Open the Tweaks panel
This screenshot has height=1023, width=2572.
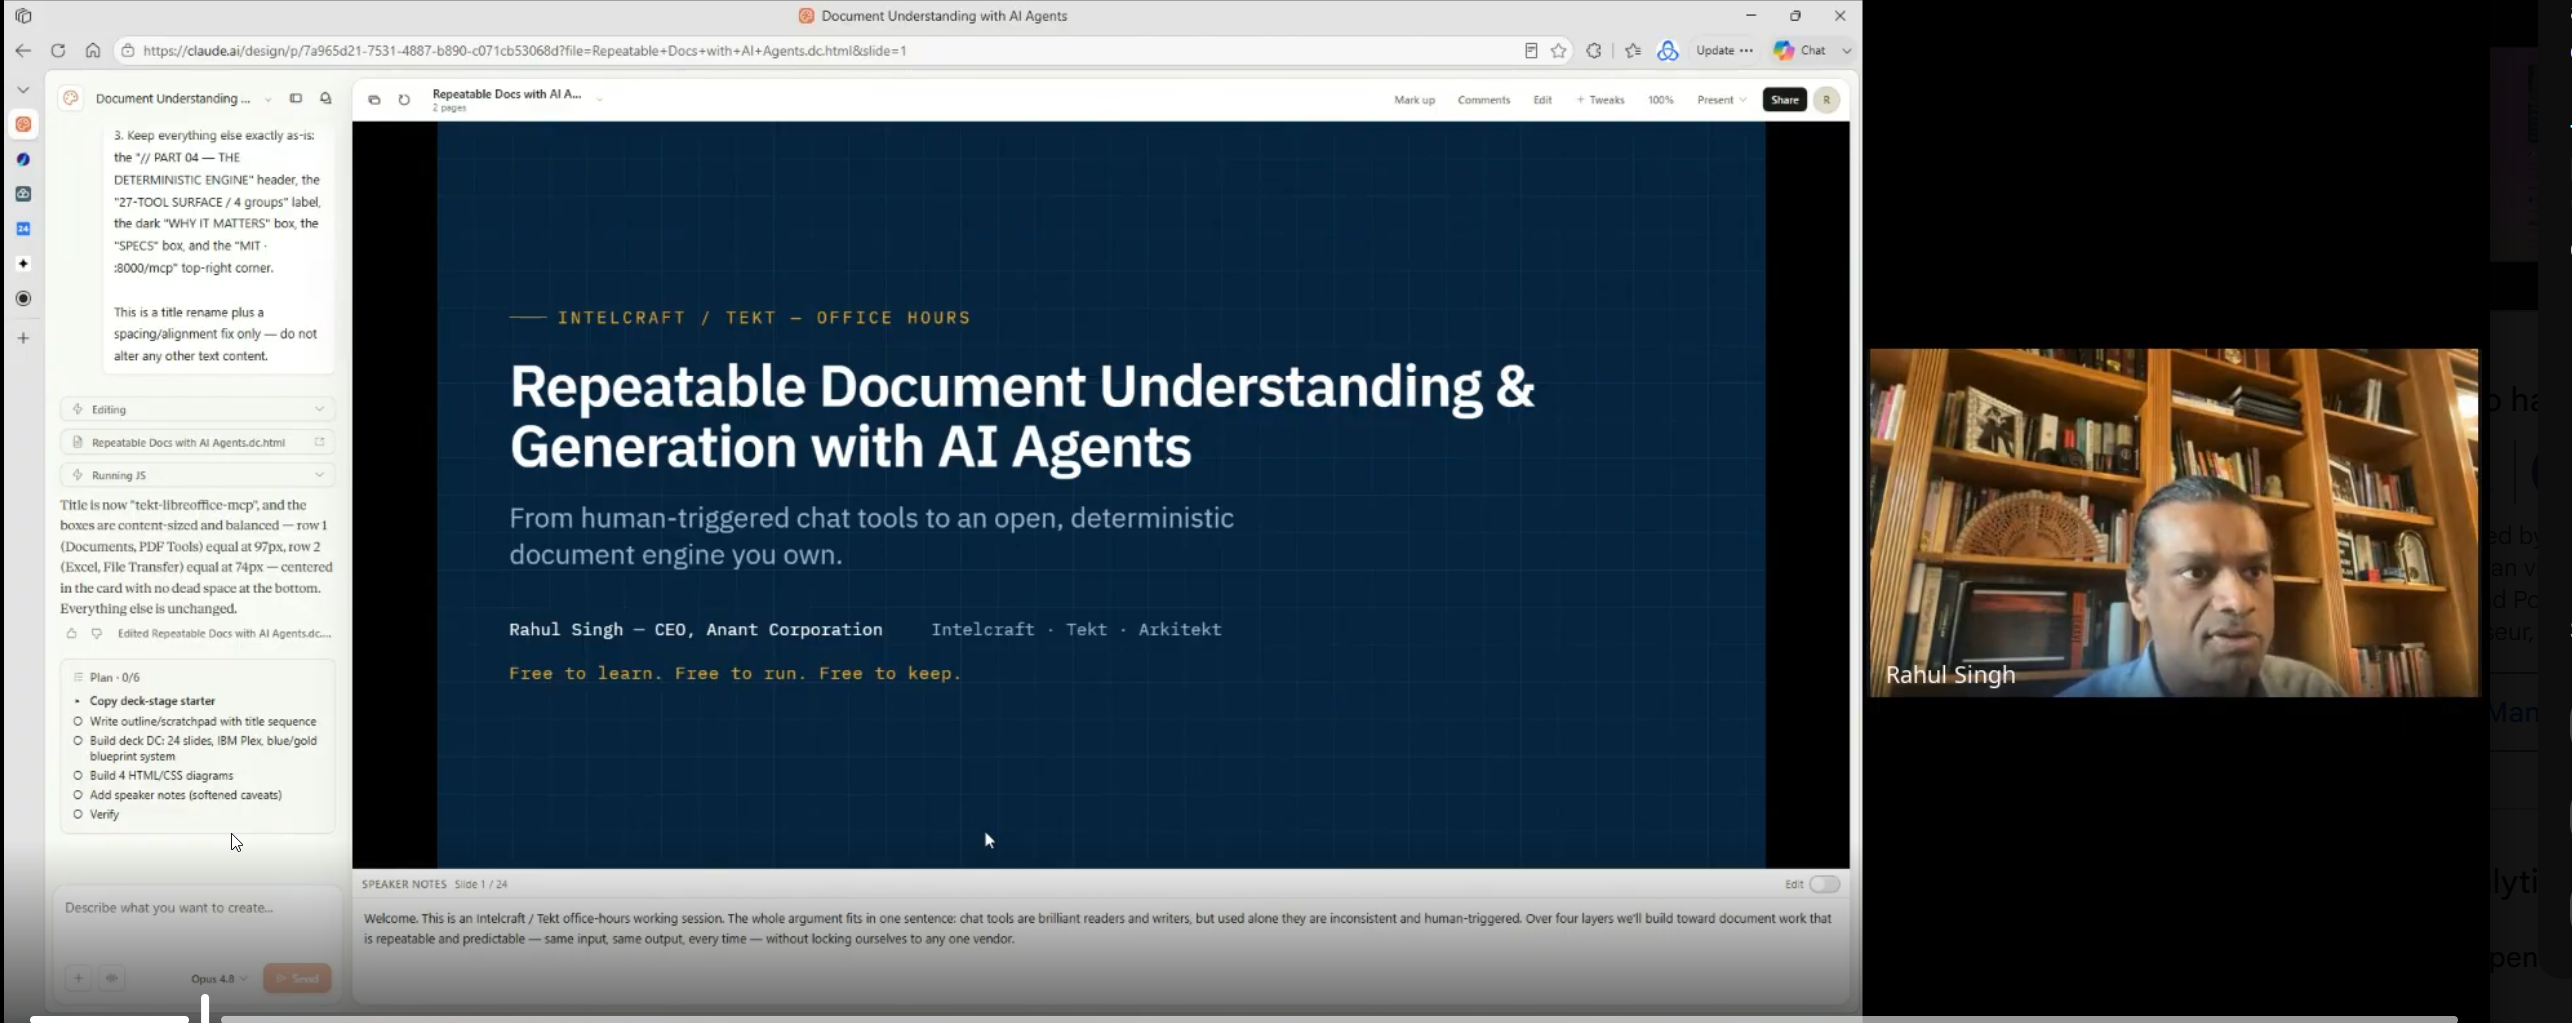tap(1600, 100)
